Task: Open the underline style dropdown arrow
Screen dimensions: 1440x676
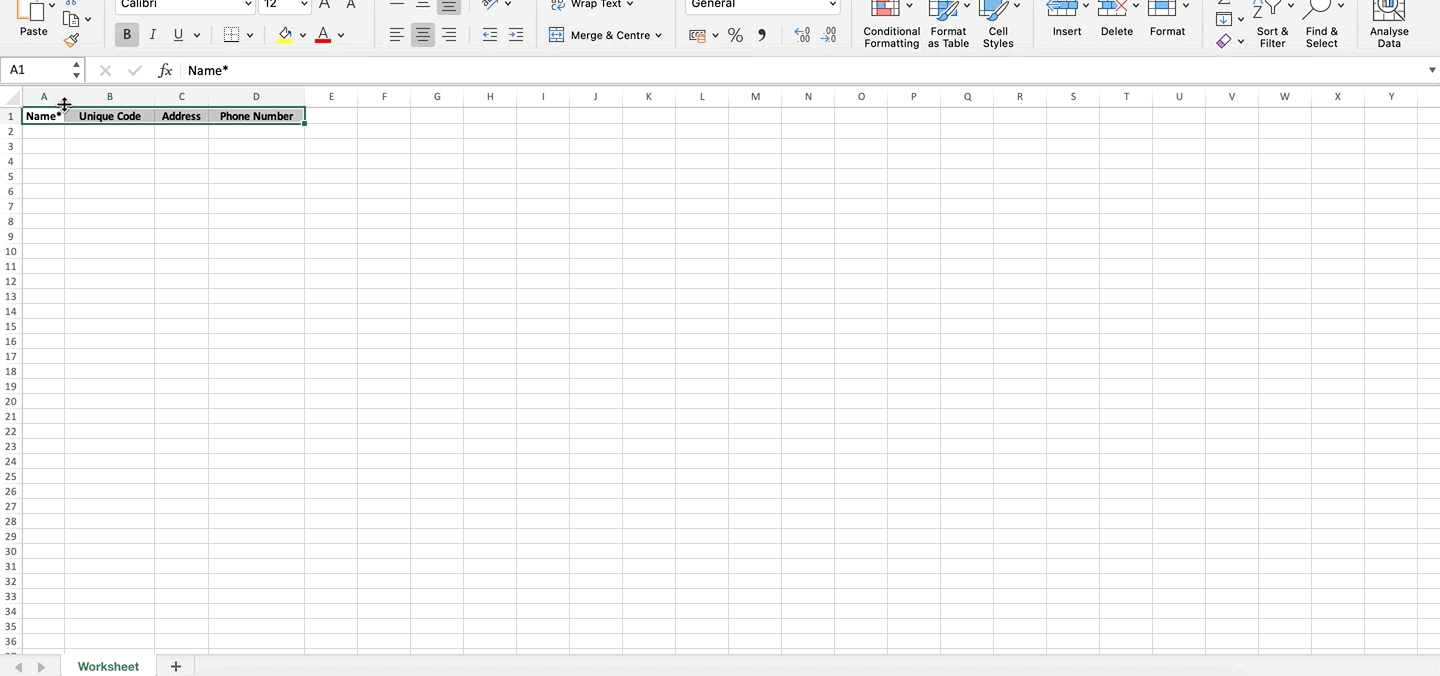Action: pyautogui.click(x=197, y=35)
